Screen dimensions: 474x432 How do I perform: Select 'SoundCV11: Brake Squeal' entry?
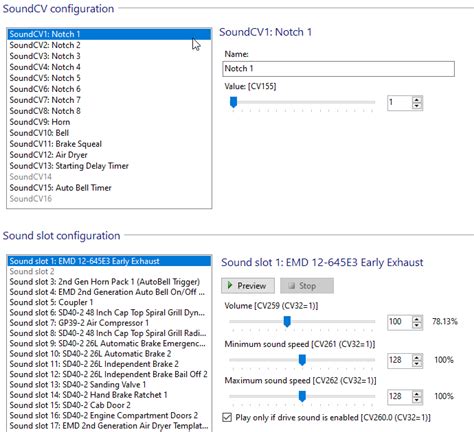[x=109, y=144]
